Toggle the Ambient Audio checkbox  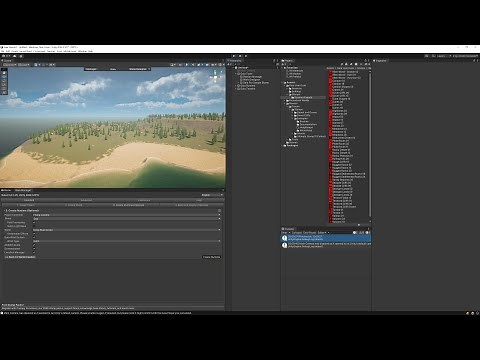pyautogui.click(x=34, y=245)
